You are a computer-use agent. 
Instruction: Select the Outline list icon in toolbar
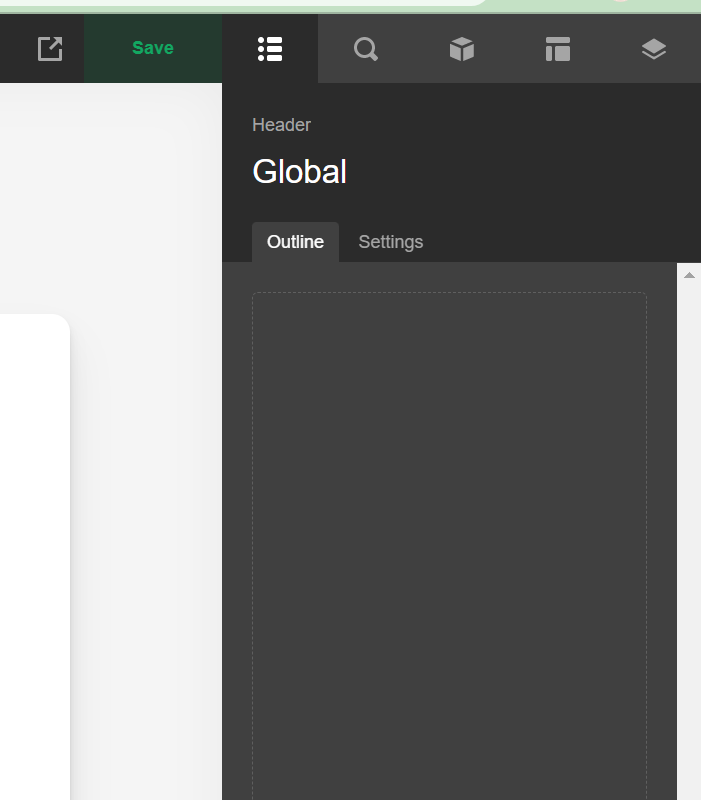point(270,48)
